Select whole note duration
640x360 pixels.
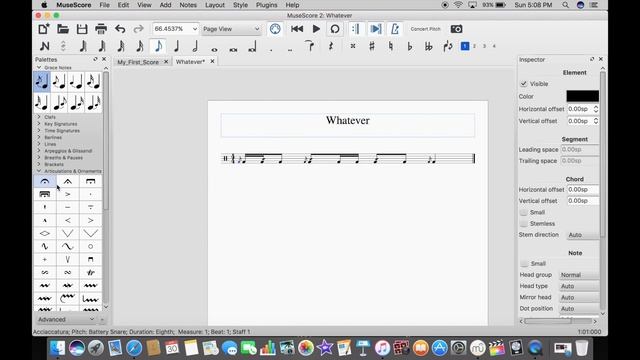[x=214, y=49]
